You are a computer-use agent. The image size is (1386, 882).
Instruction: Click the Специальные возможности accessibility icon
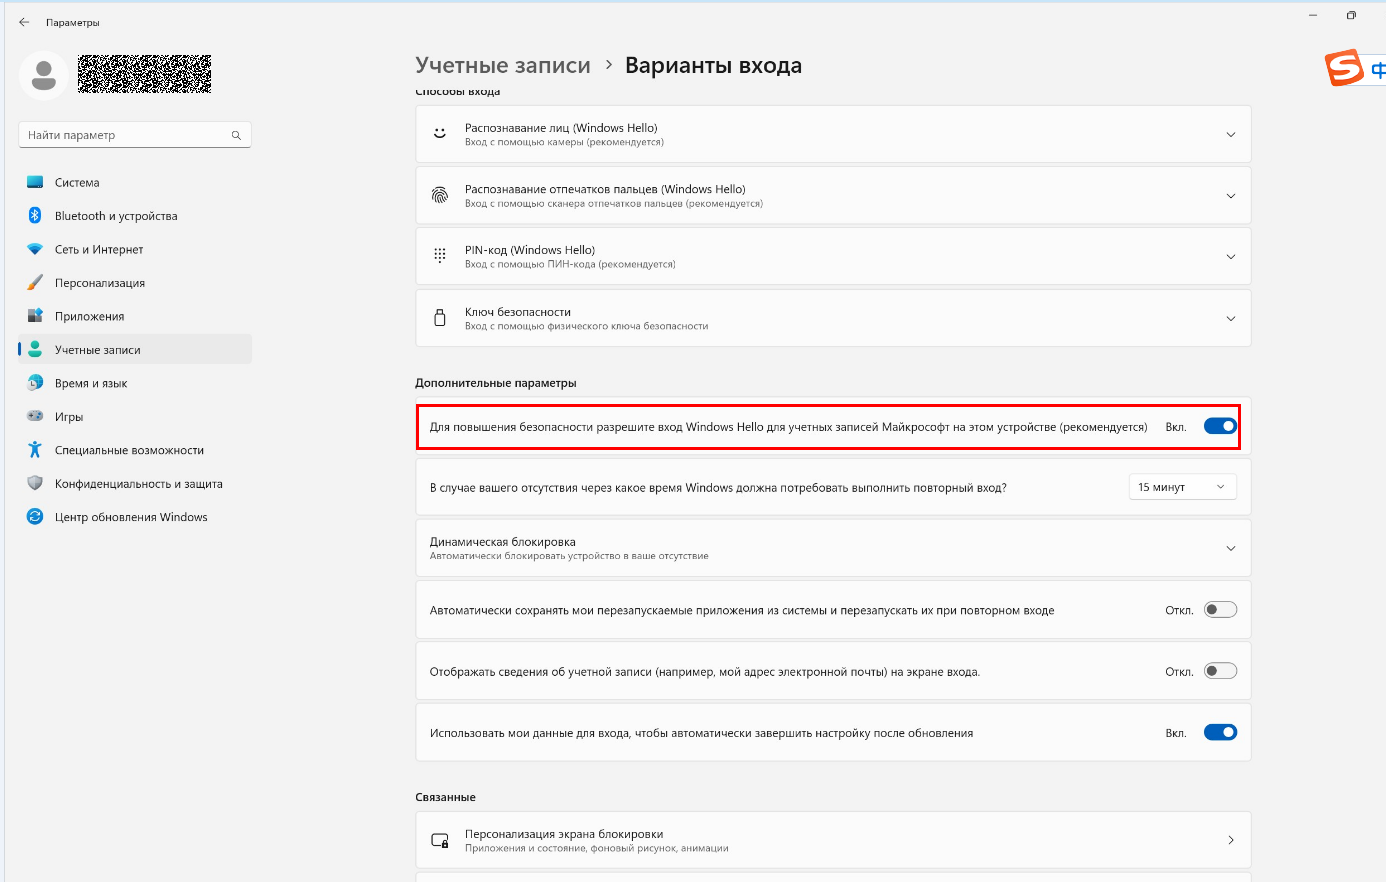tap(35, 450)
